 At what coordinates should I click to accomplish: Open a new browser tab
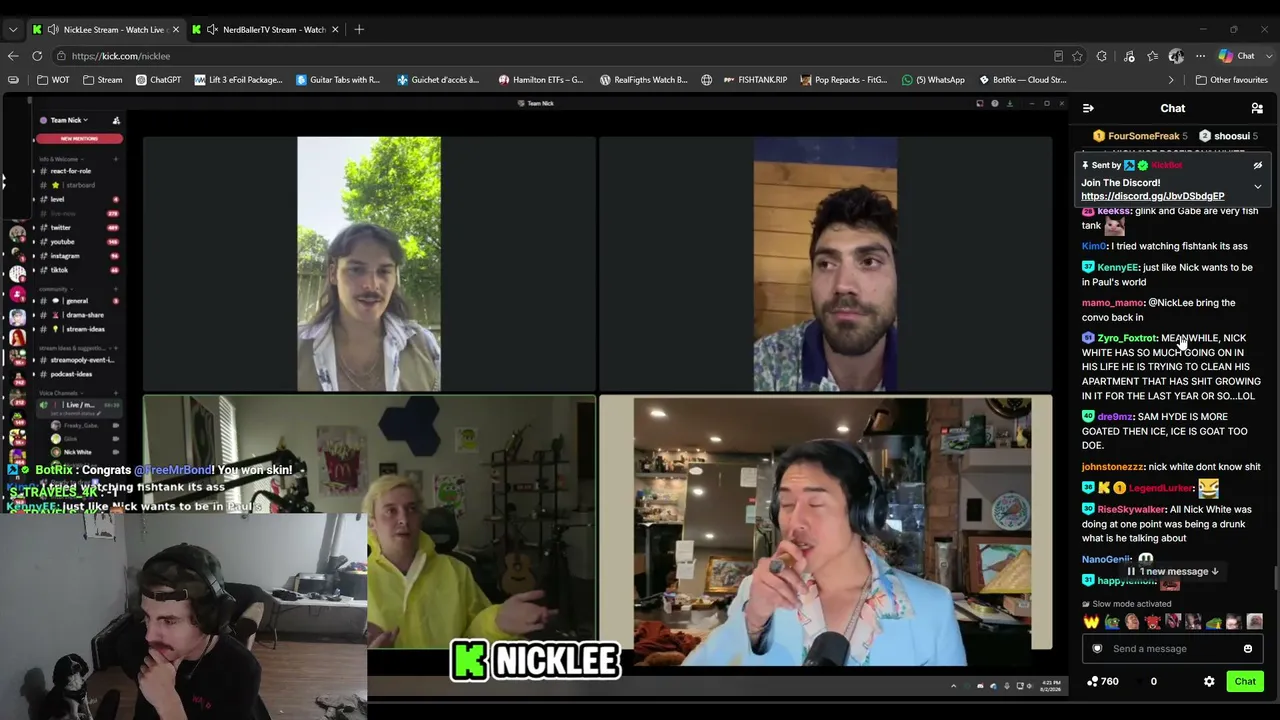(x=359, y=29)
